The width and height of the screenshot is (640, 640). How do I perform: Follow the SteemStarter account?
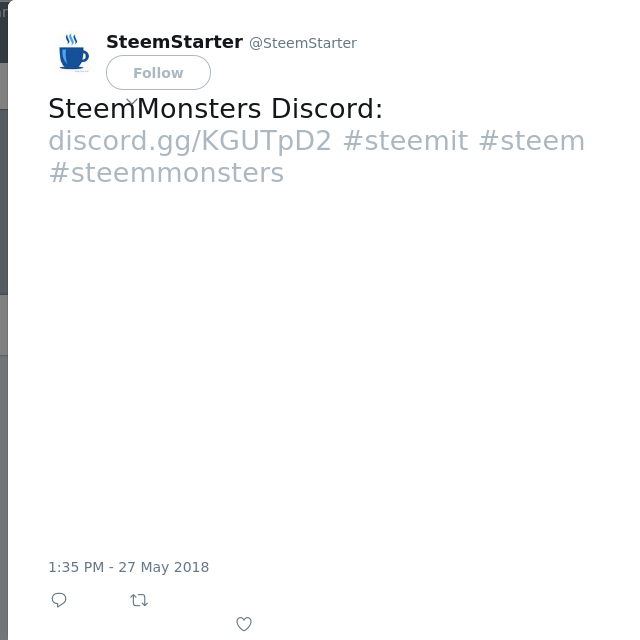coord(158,73)
